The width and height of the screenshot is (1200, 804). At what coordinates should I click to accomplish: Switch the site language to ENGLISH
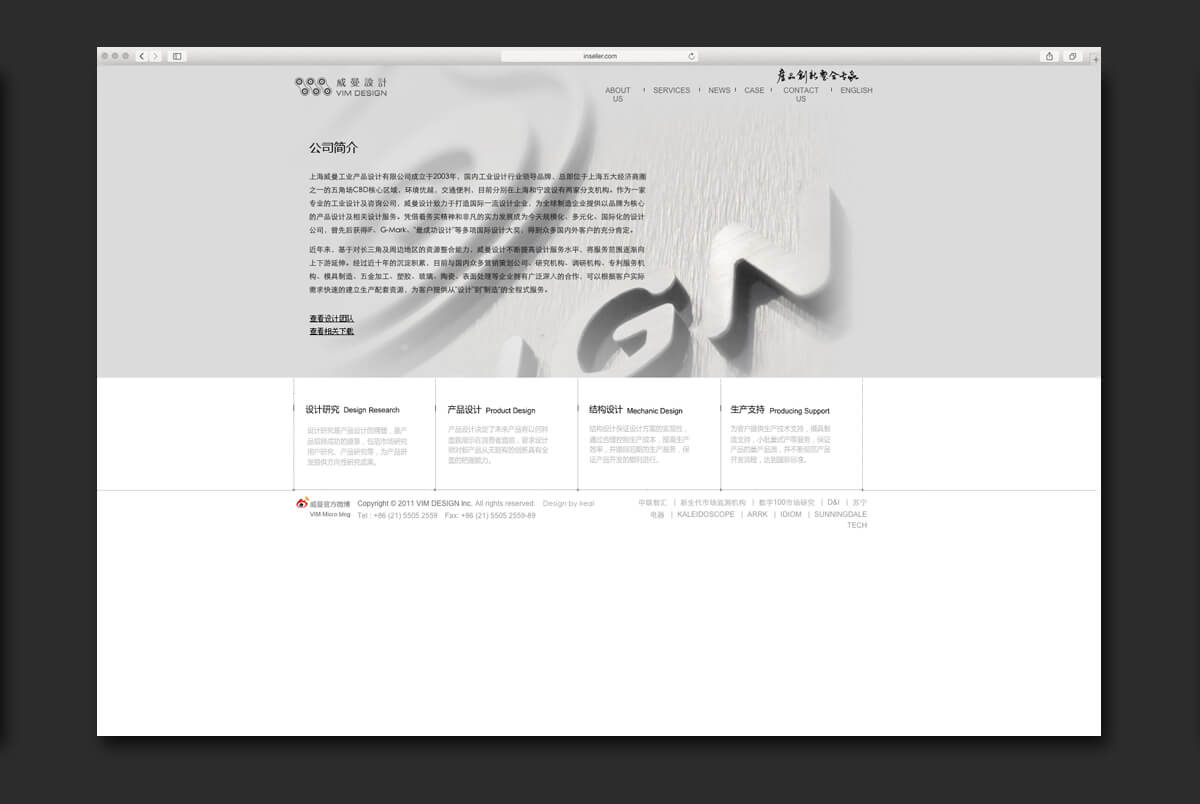click(856, 91)
